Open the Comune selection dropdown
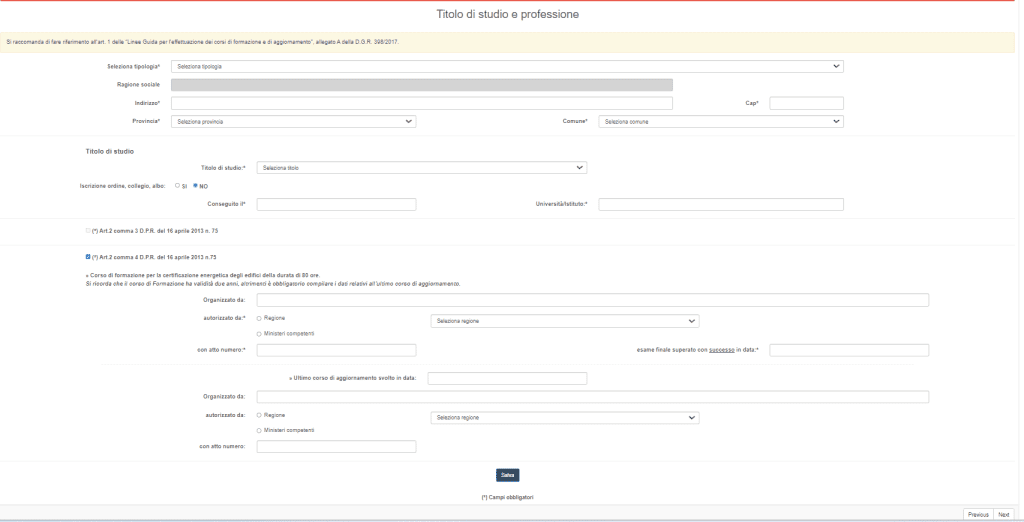 [x=721, y=121]
